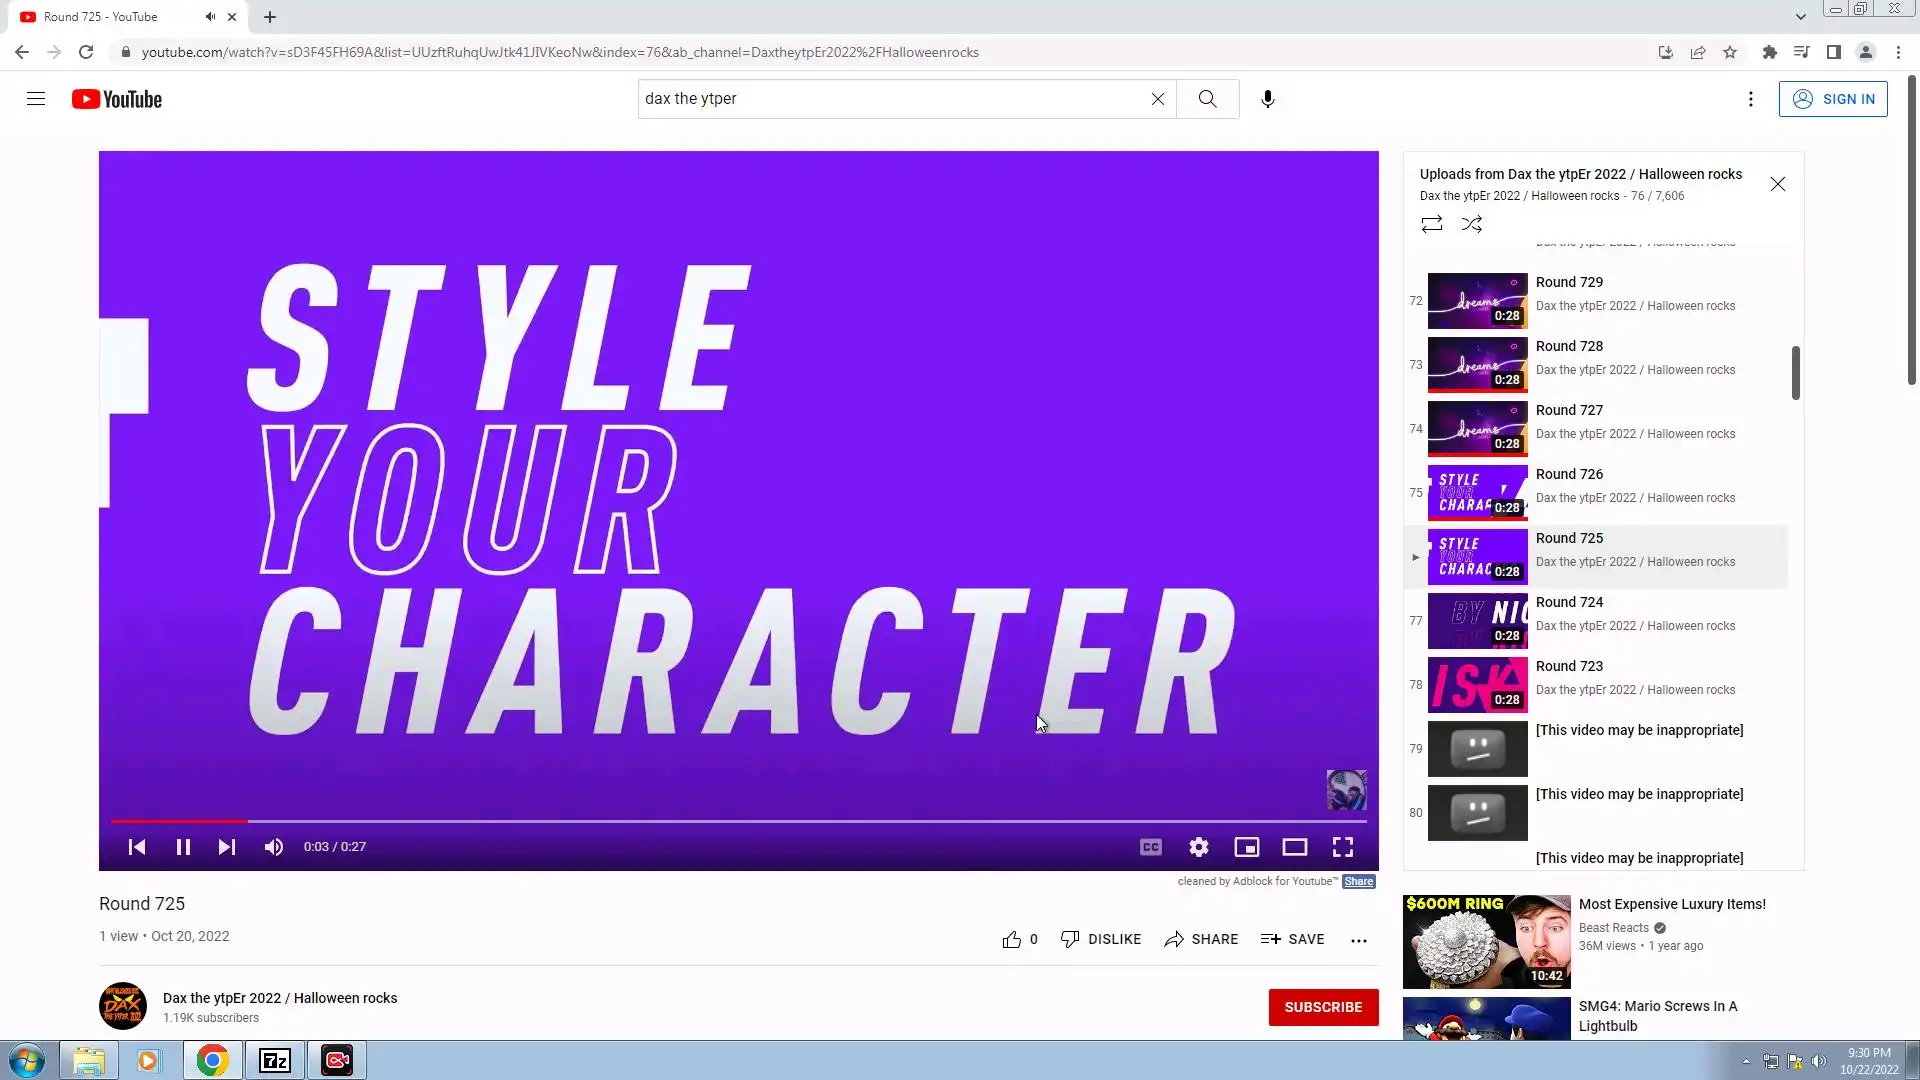Toggle playlist loop

[1432, 224]
